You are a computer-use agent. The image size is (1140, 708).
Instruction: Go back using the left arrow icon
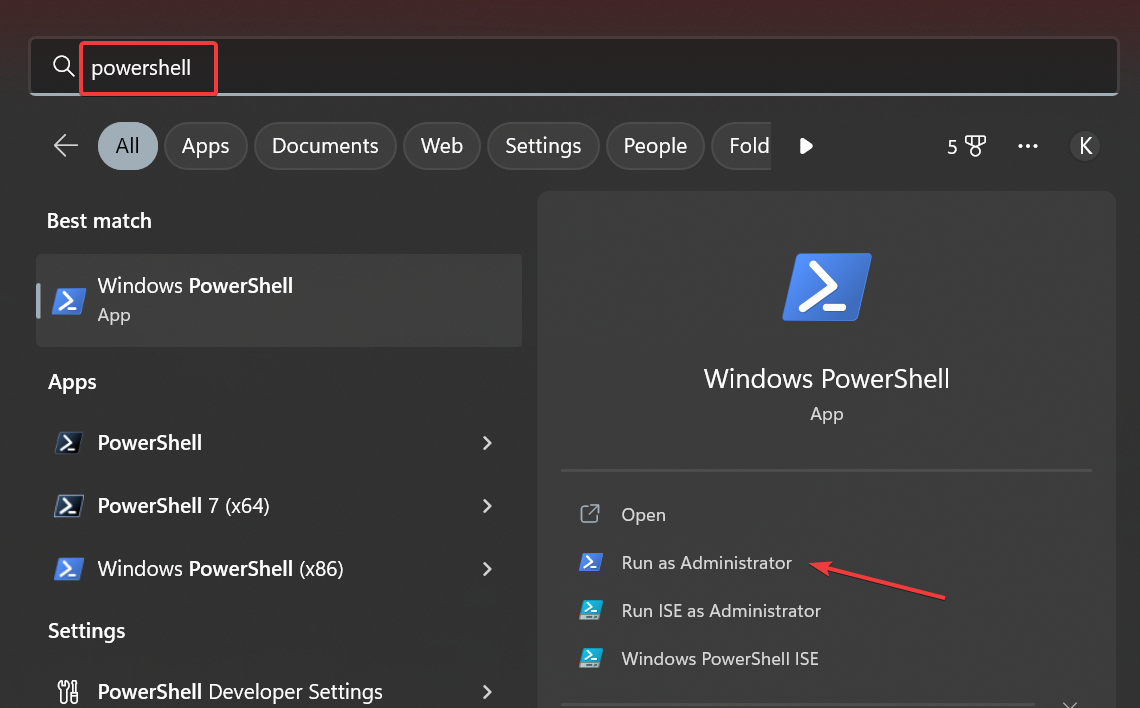(65, 145)
